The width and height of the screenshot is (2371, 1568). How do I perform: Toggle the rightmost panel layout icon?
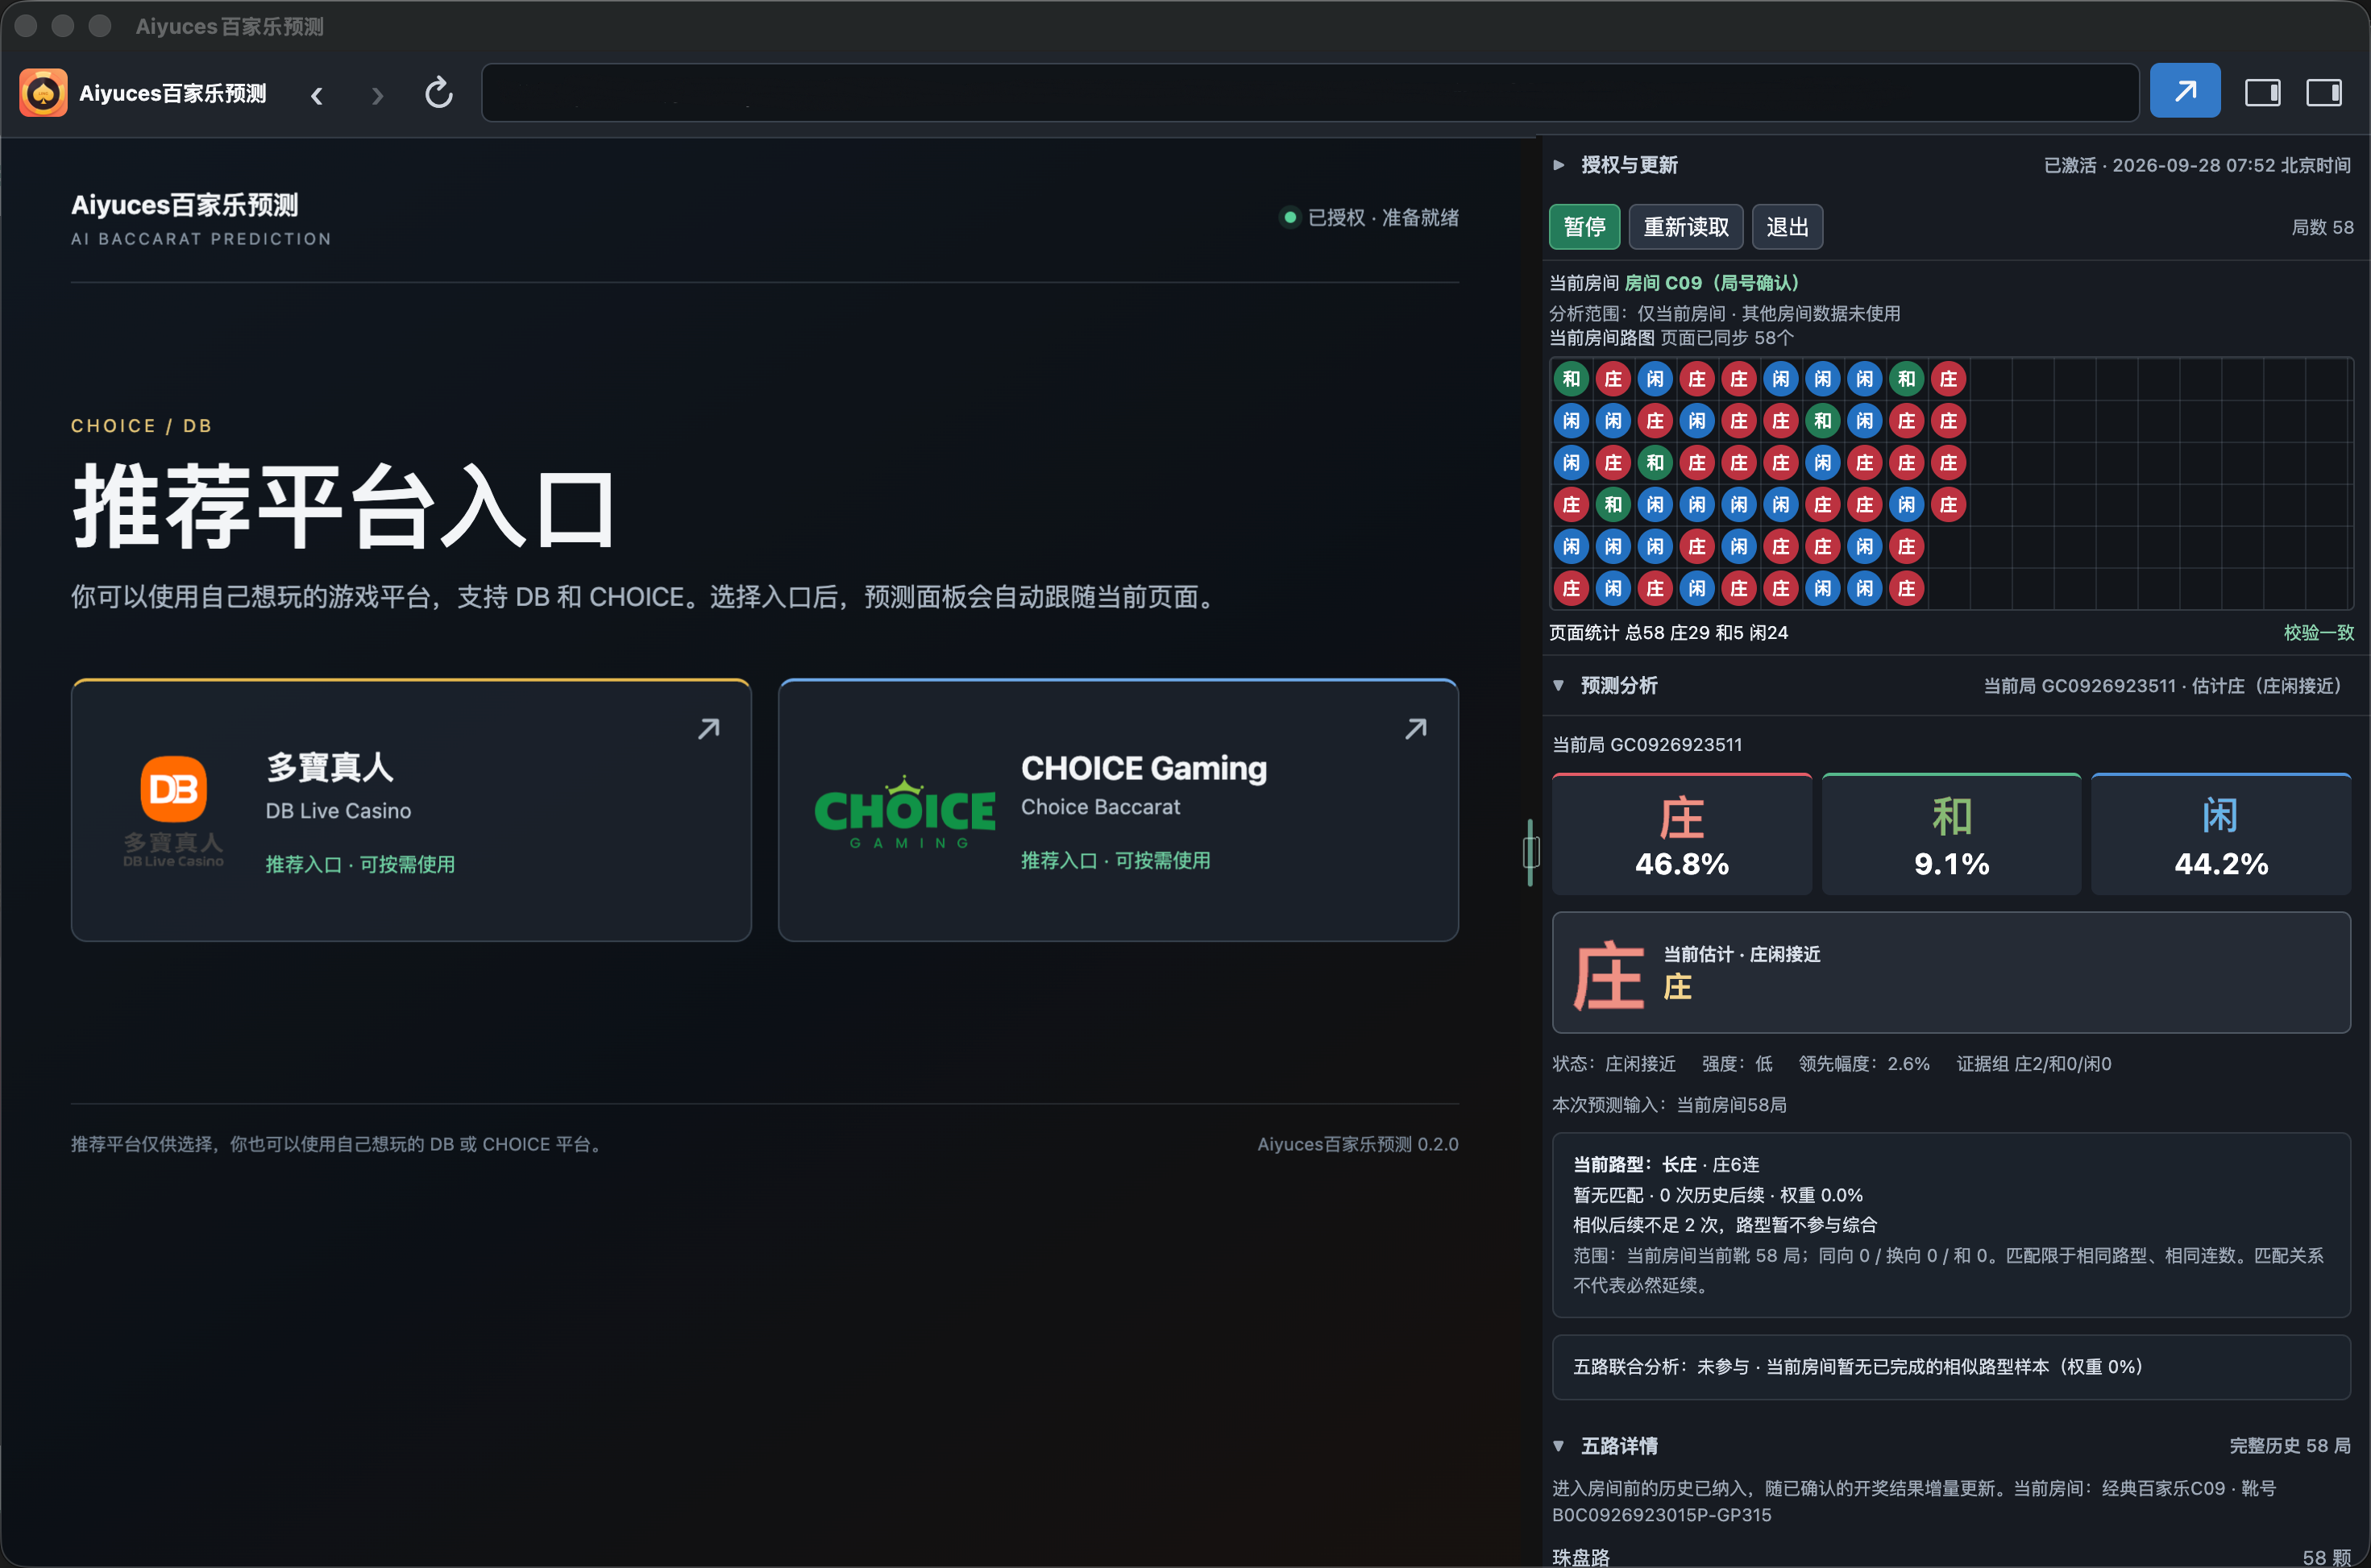tap(2324, 93)
